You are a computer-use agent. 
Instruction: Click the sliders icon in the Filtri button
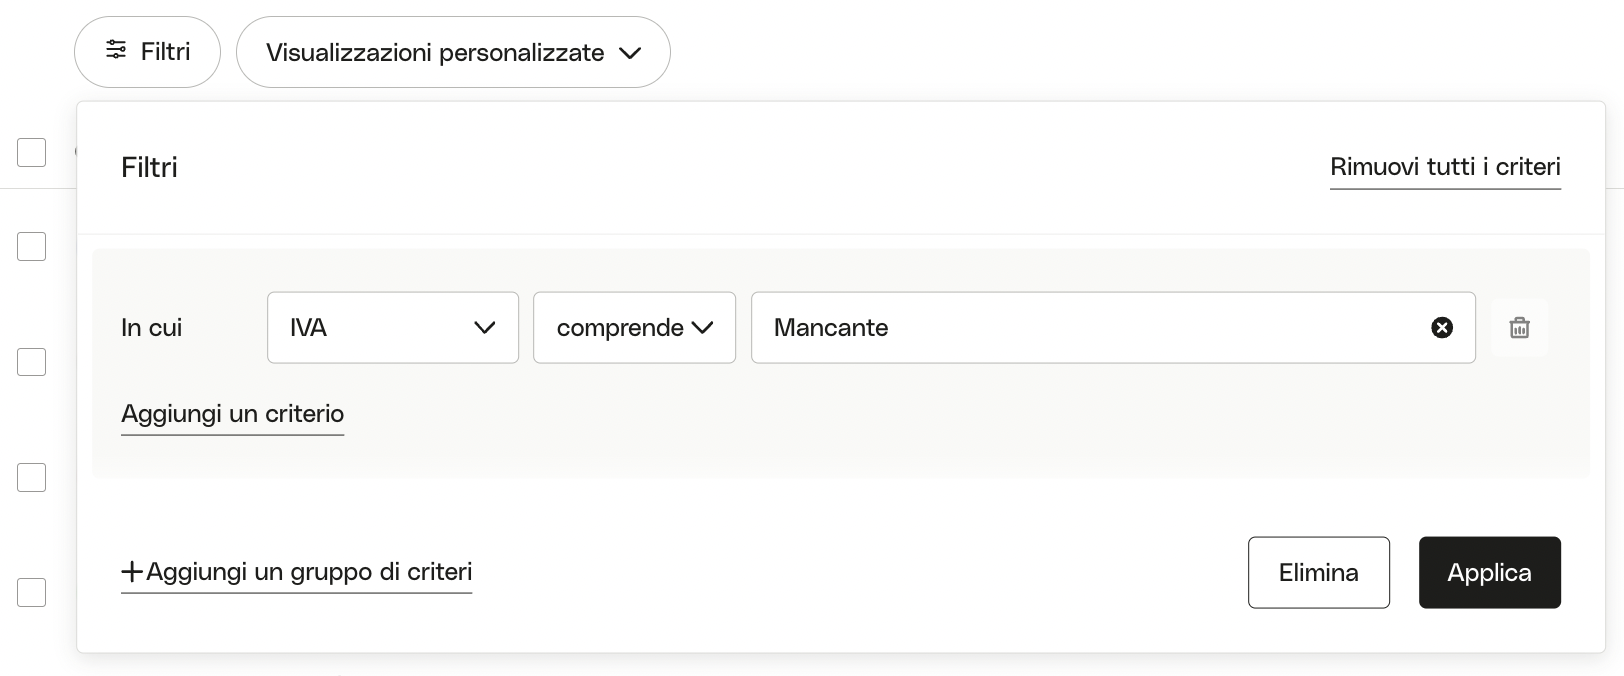click(x=116, y=49)
